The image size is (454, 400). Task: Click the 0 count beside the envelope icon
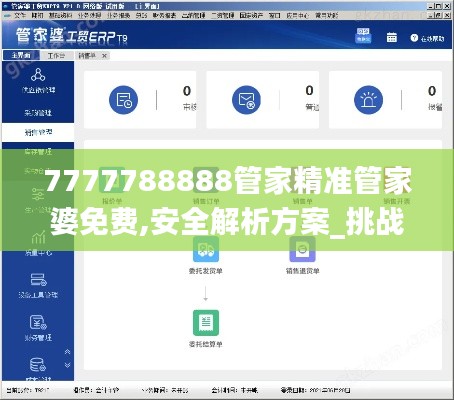click(309, 90)
